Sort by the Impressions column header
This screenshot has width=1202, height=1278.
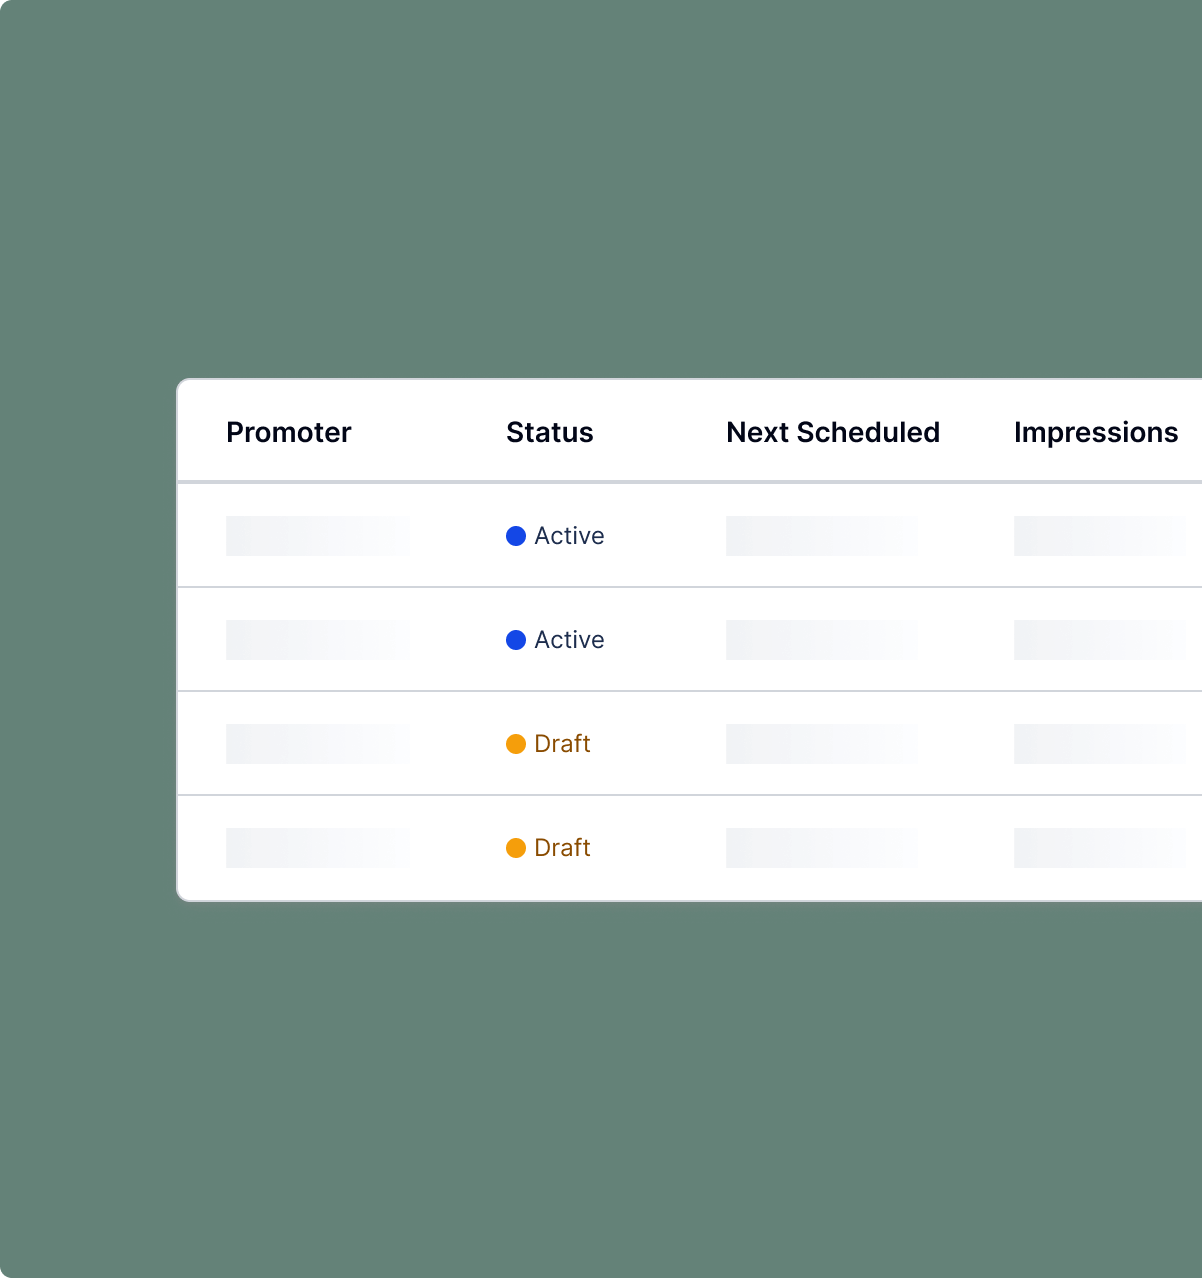pyautogui.click(x=1096, y=432)
